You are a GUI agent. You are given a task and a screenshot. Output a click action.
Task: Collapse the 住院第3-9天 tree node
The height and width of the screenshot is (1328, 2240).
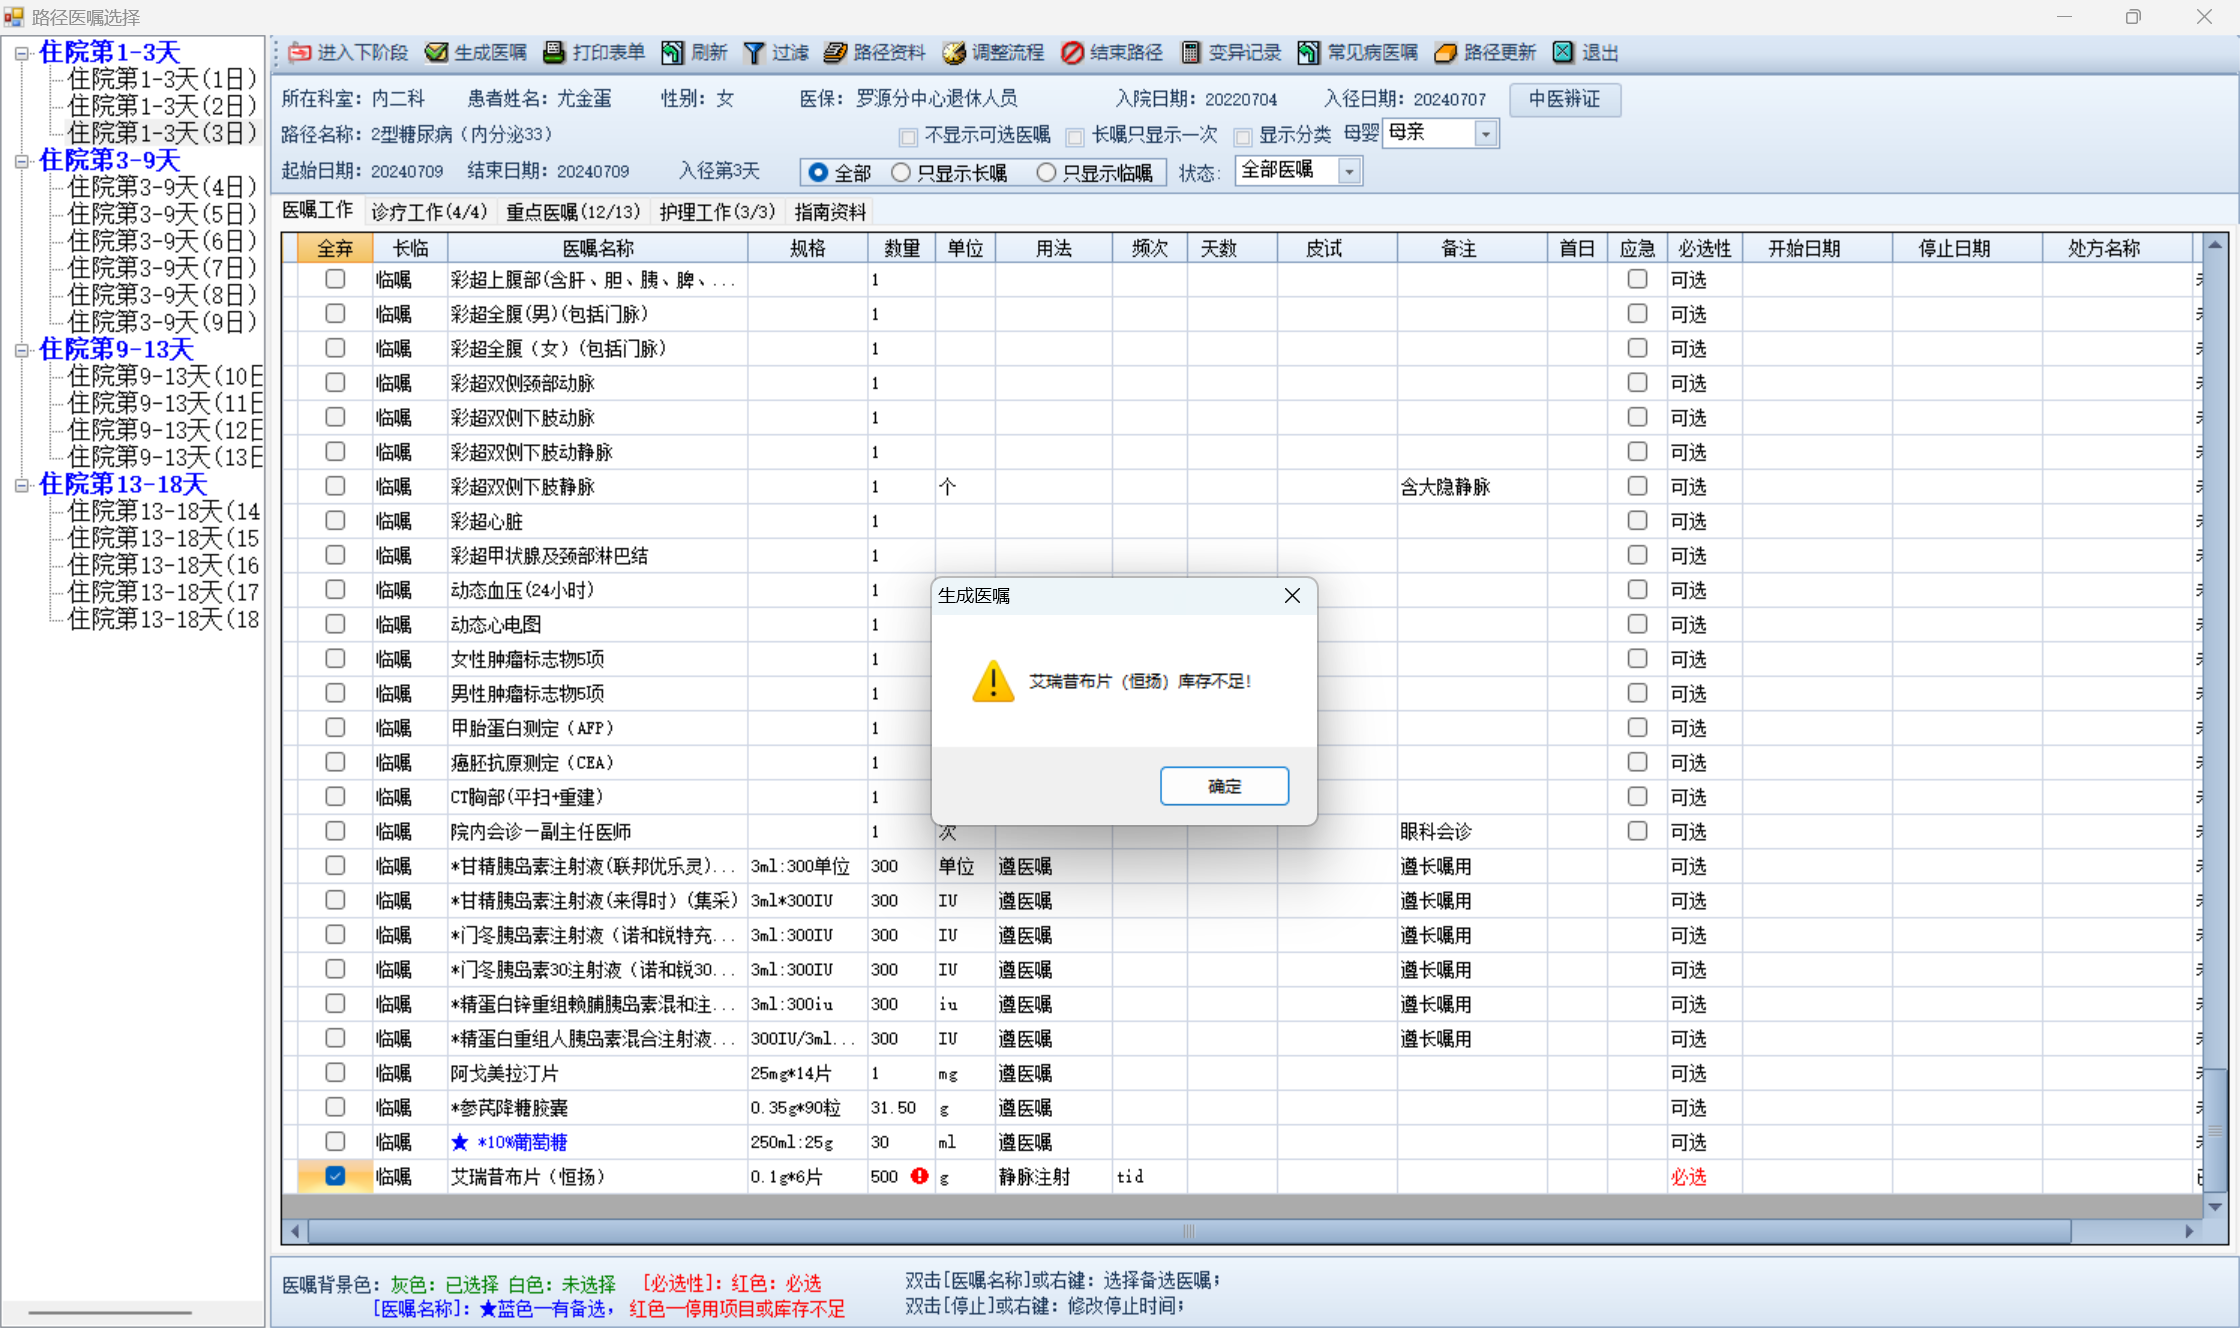(22, 161)
